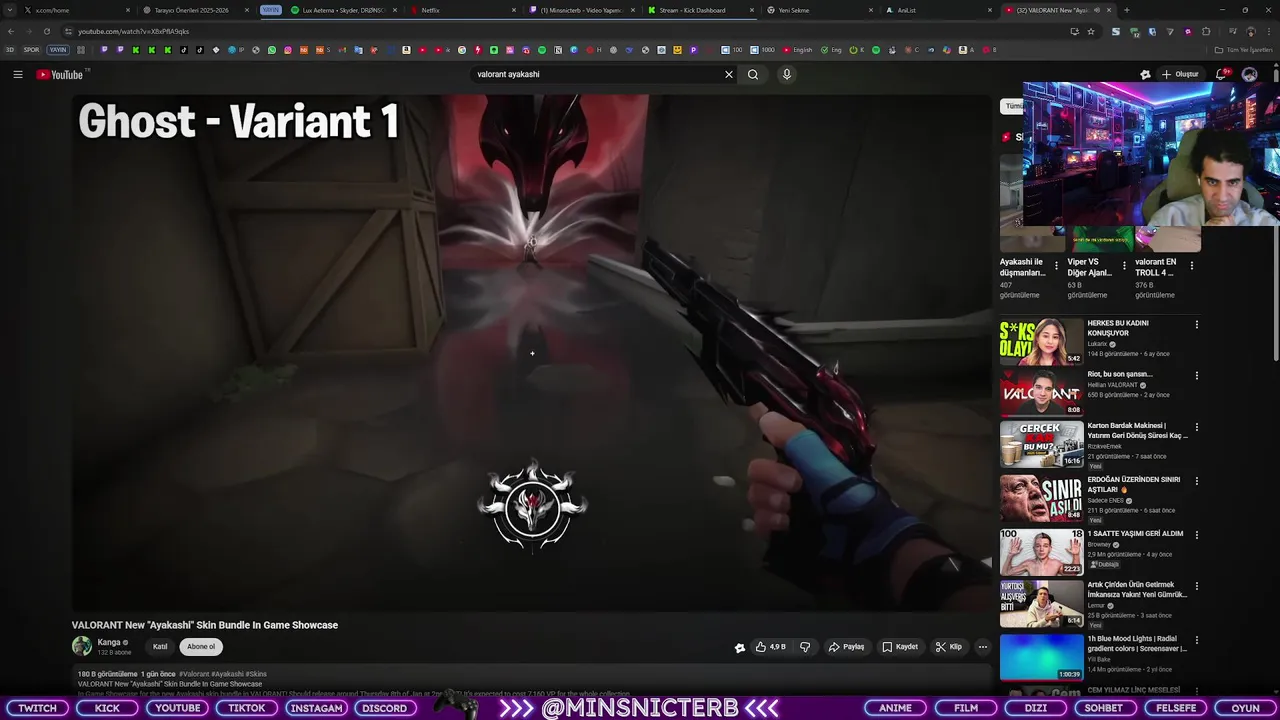Open the Kanga channel avatar

[x=81, y=646]
